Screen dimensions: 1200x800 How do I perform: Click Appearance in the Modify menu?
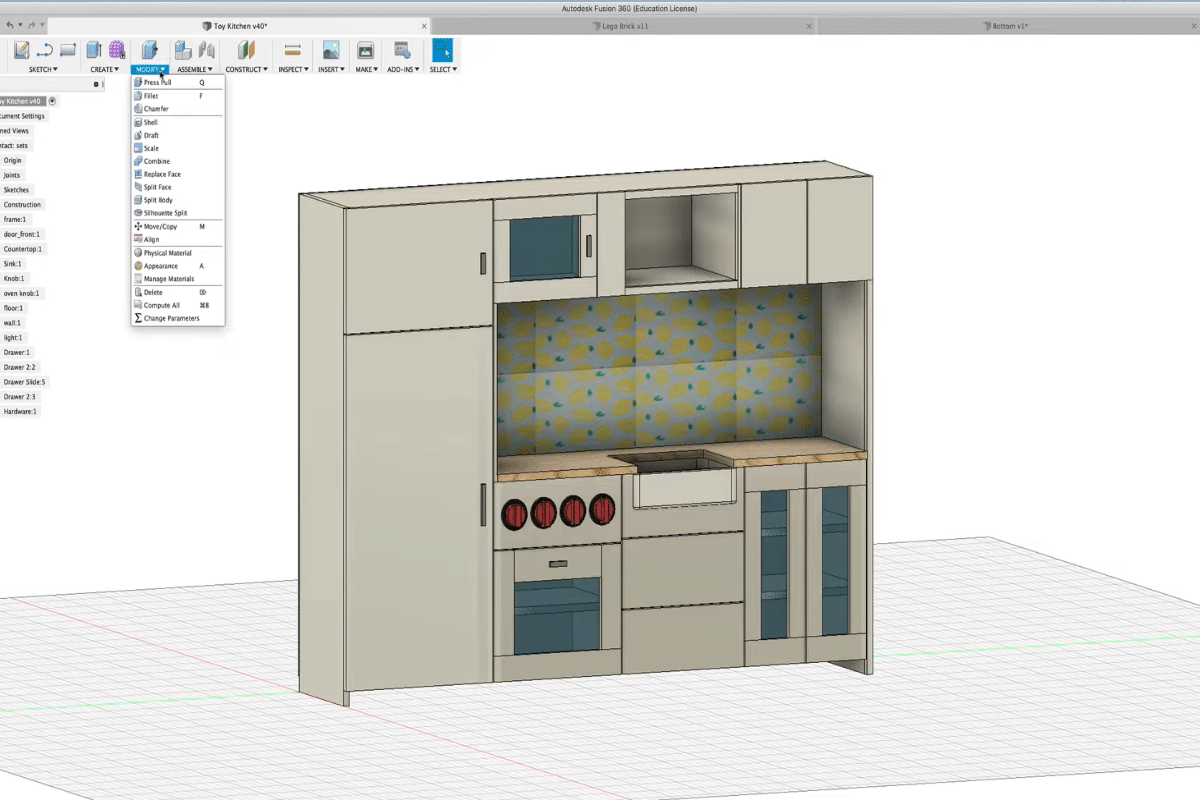point(160,266)
